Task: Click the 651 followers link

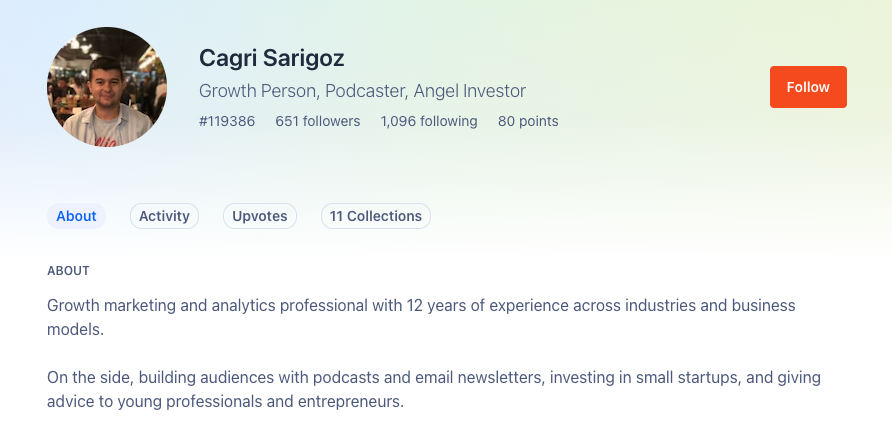Action: click(x=317, y=122)
